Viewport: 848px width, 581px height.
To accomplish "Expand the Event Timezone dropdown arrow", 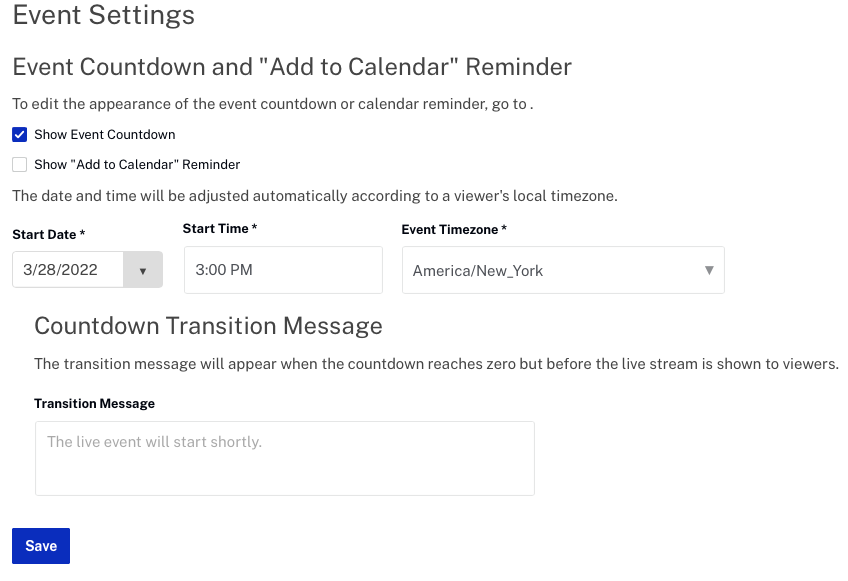I will [x=709, y=270].
